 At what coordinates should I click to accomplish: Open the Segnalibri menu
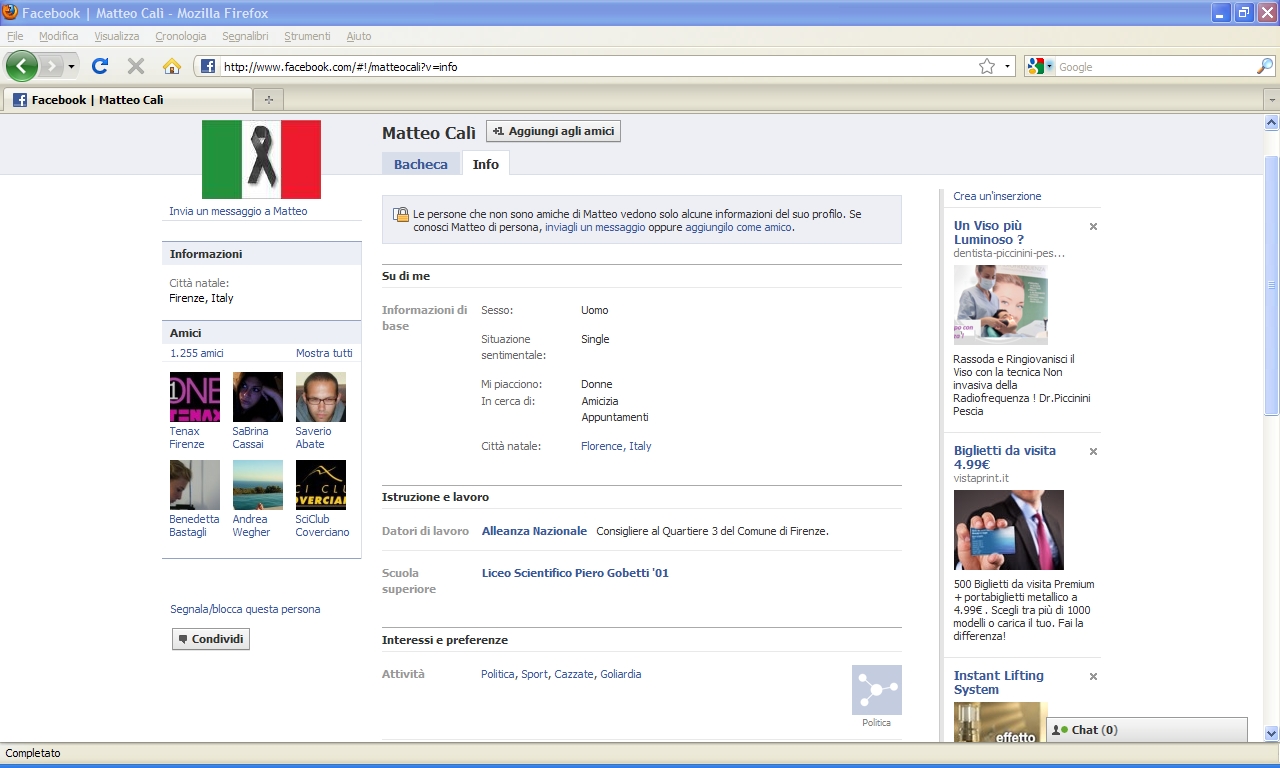pos(245,36)
